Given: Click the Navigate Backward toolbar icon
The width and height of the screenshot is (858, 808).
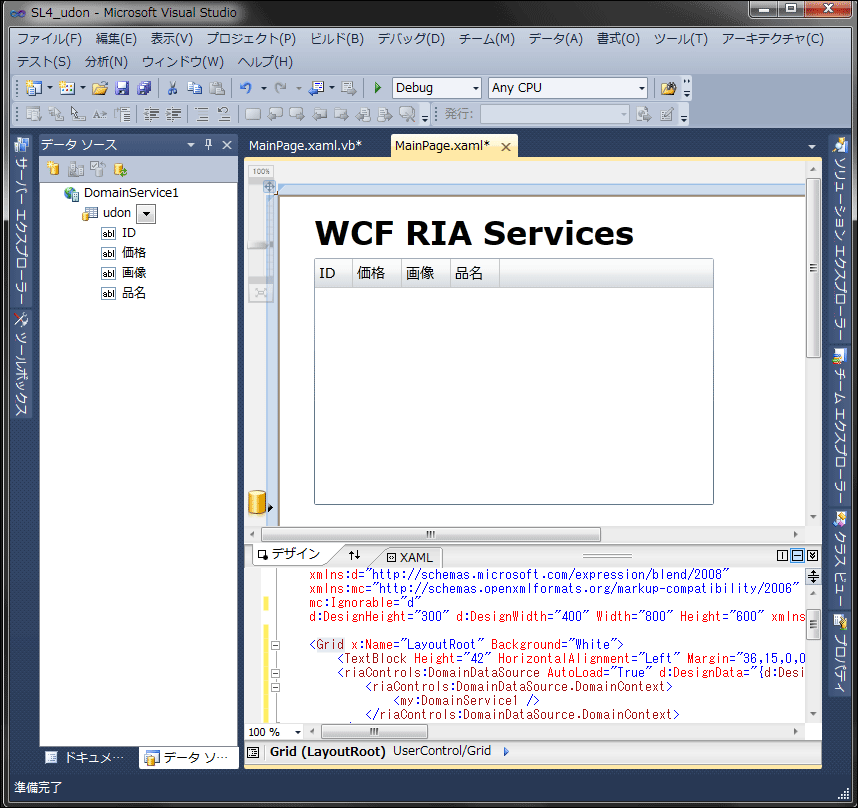Looking at the screenshot, I should click(316, 88).
